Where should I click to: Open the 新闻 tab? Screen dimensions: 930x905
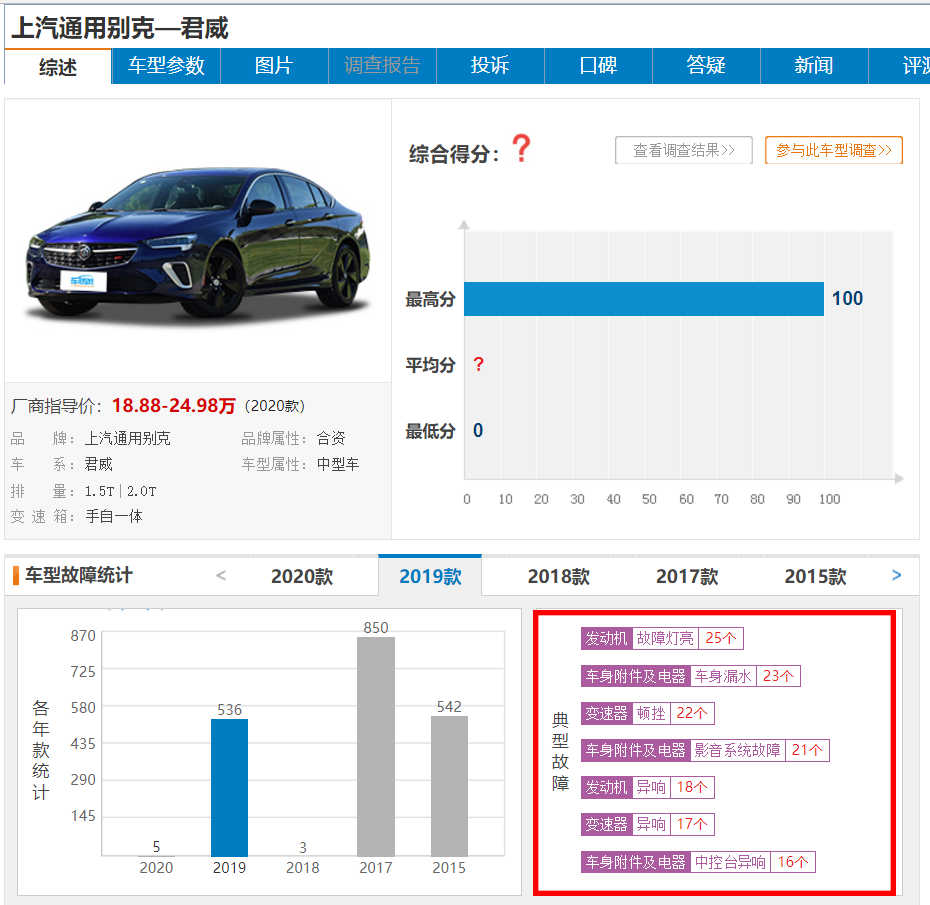(814, 66)
